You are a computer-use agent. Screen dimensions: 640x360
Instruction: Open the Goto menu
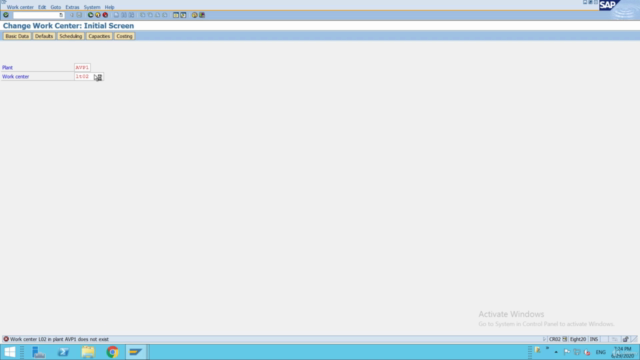tap(56, 7)
